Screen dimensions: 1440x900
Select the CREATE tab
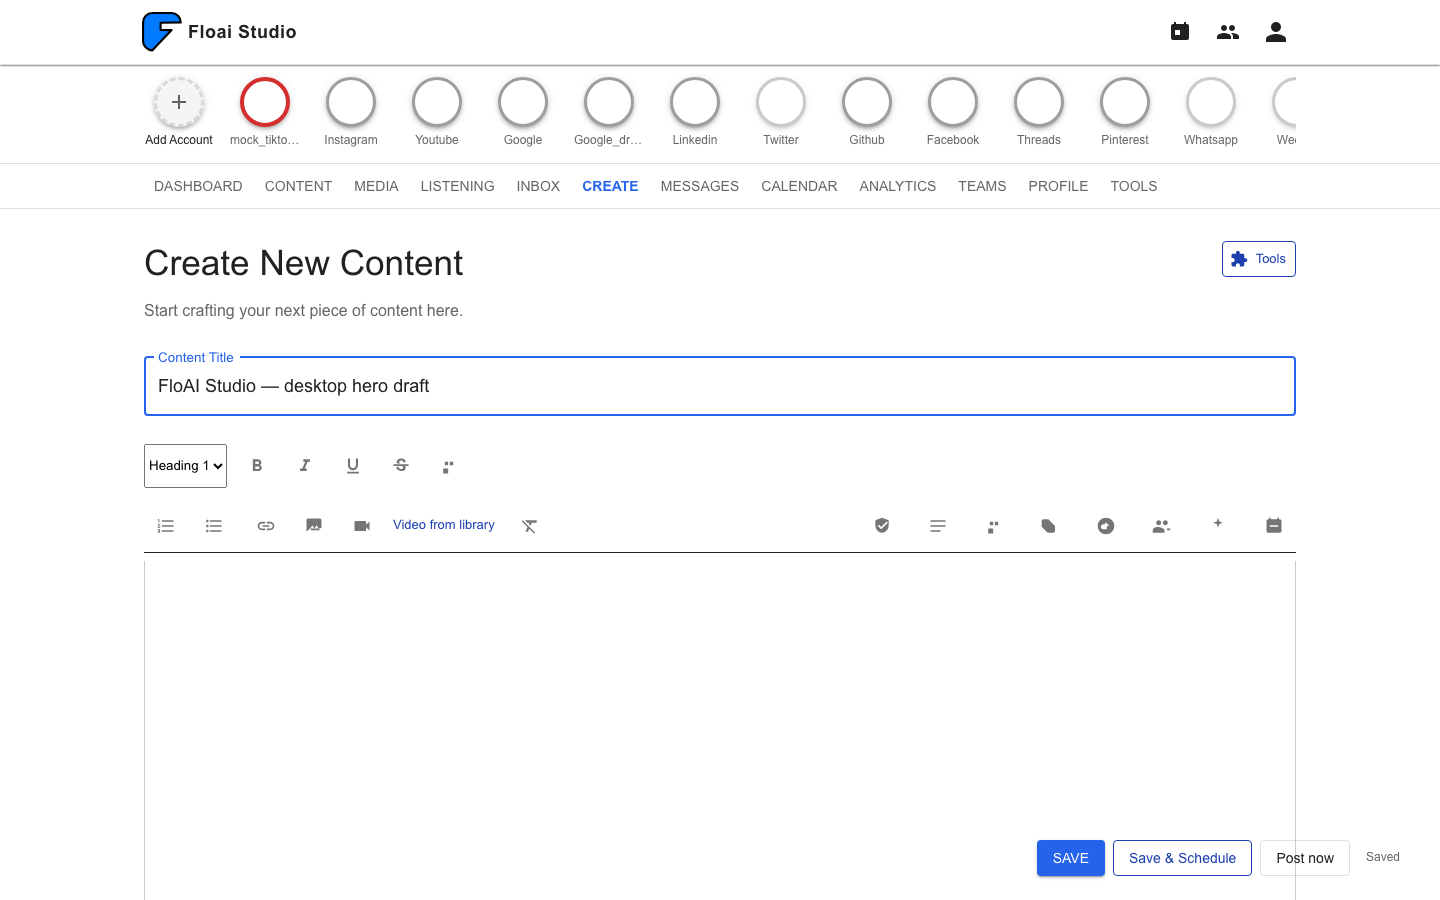click(610, 186)
